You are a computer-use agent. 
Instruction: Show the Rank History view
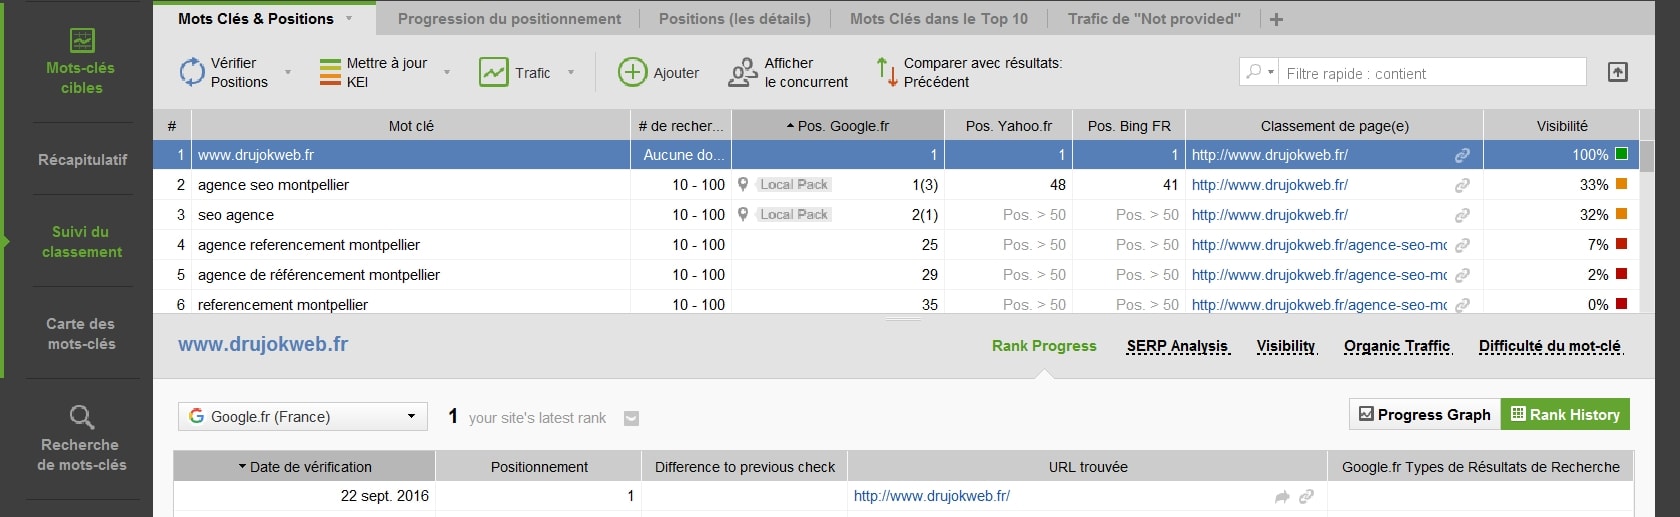(1565, 414)
